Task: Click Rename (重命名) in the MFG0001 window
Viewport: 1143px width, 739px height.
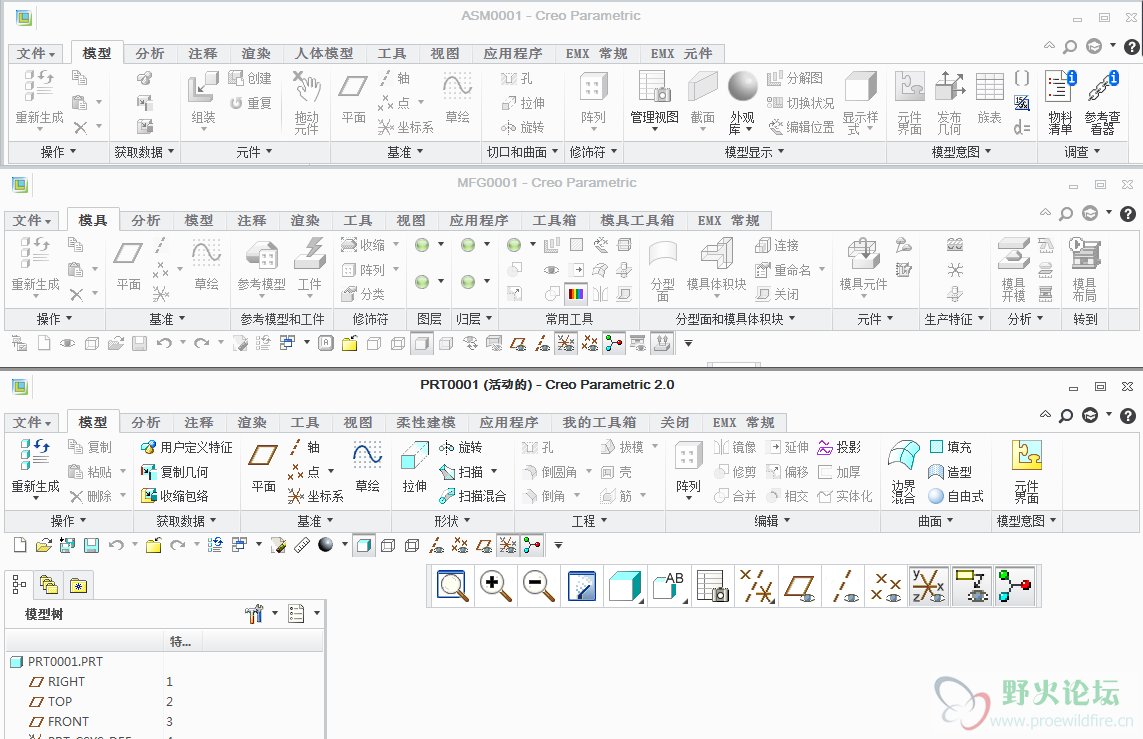Action: [x=784, y=270]
